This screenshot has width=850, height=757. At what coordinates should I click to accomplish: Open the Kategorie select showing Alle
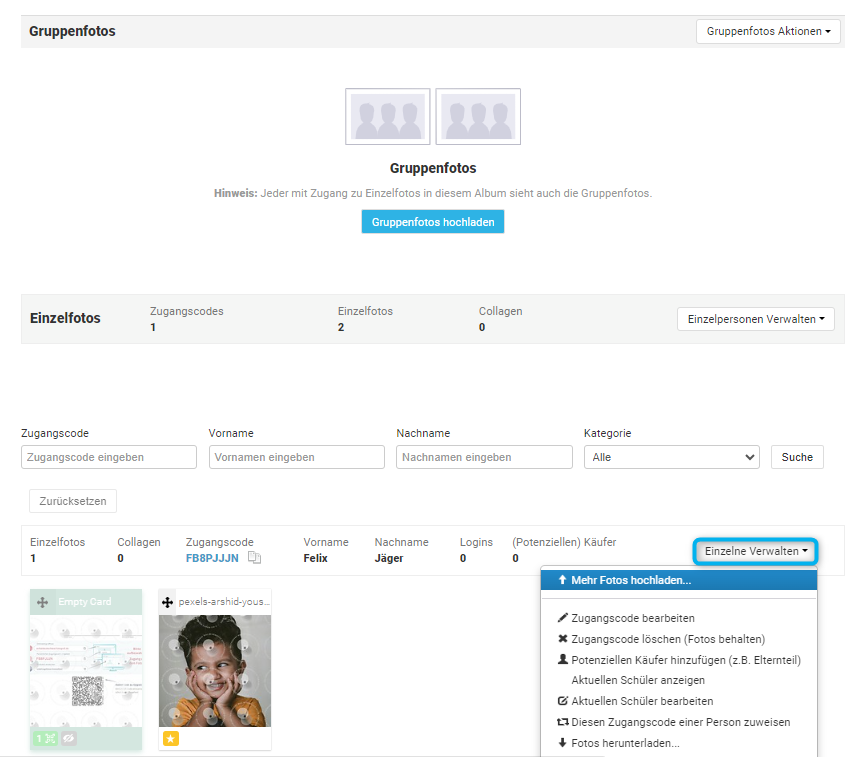pyautogui.click(x=672, y=457)
